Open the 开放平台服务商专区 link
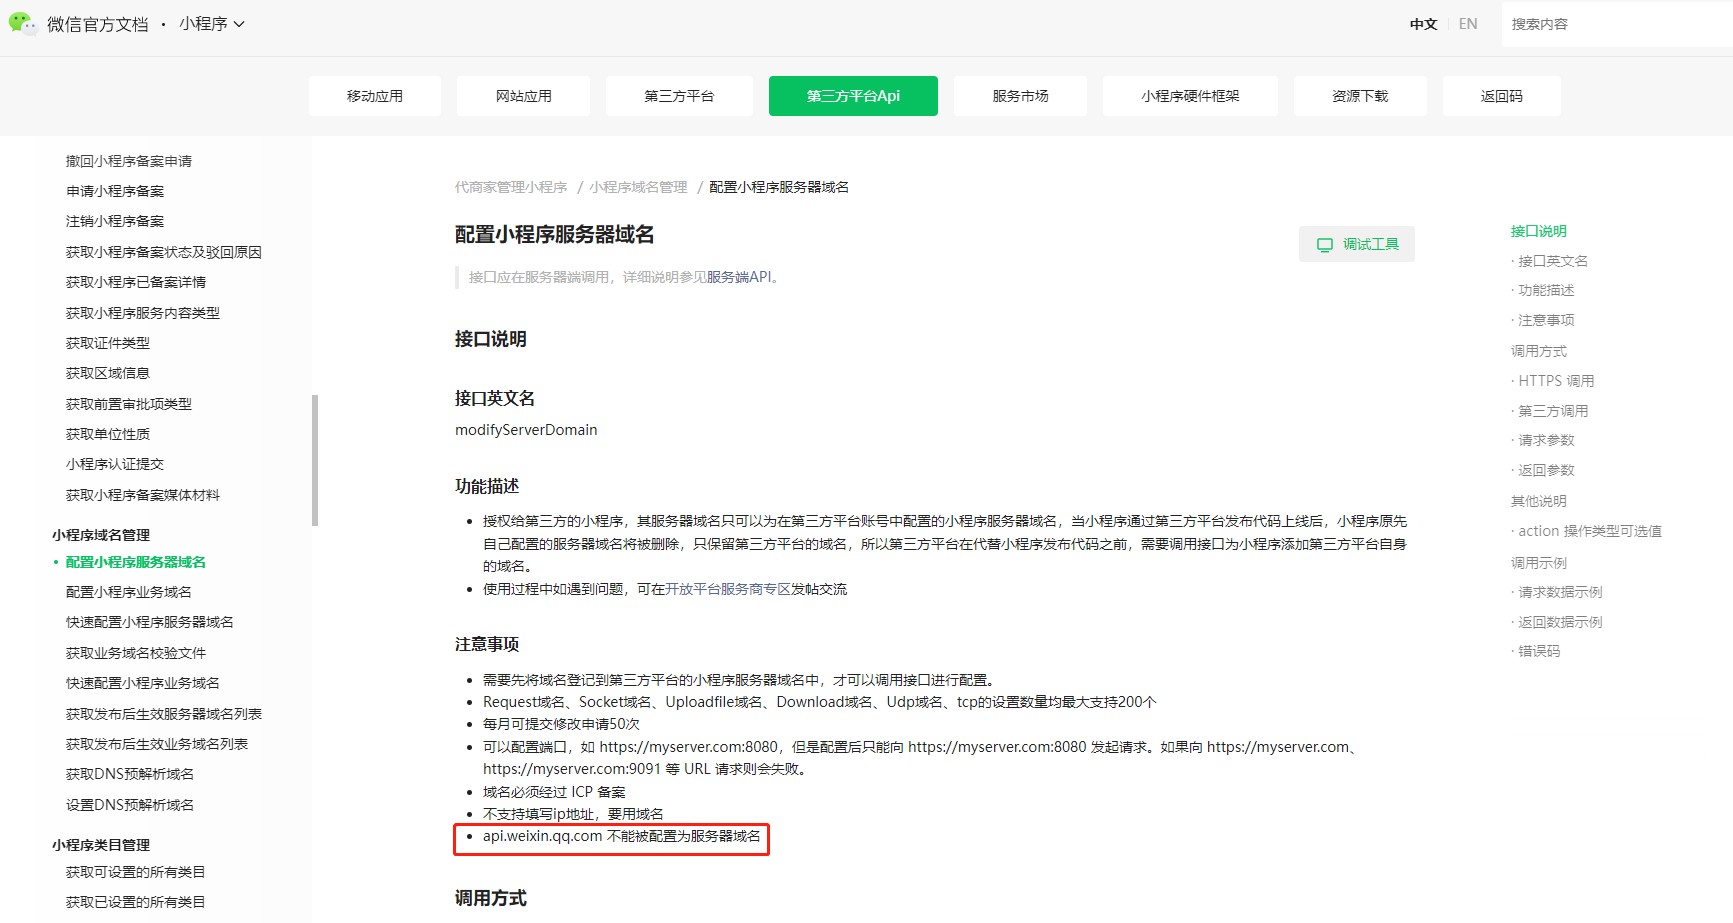Viewport: 1733px width, 923px height. pyautogui.click(x=728, y=589)
